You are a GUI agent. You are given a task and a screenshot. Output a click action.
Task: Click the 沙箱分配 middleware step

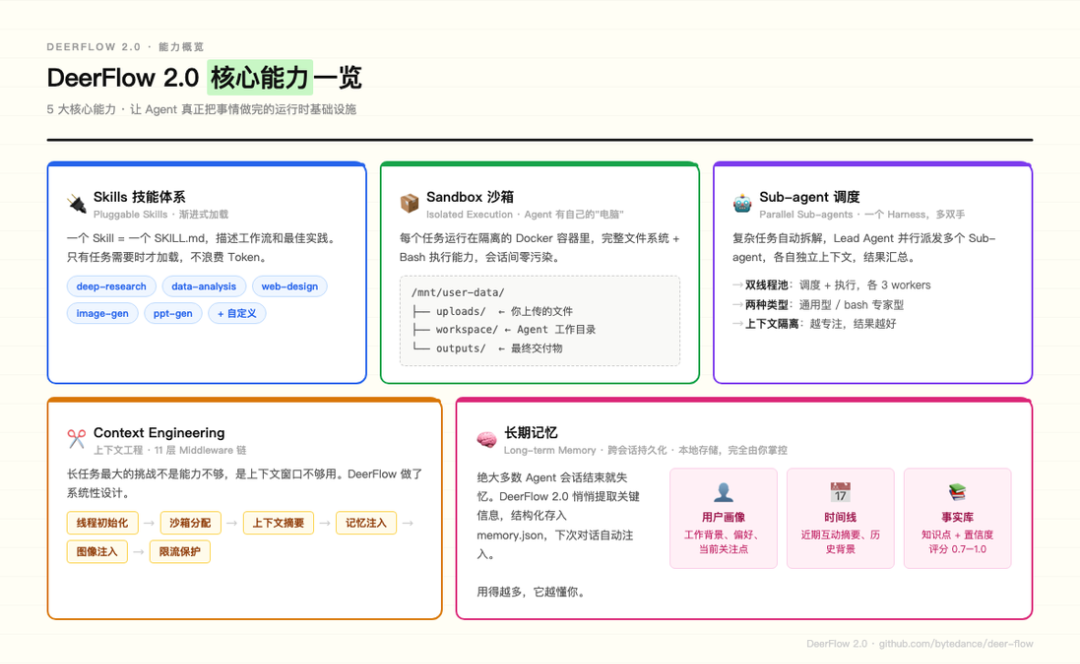click(190, 523)
